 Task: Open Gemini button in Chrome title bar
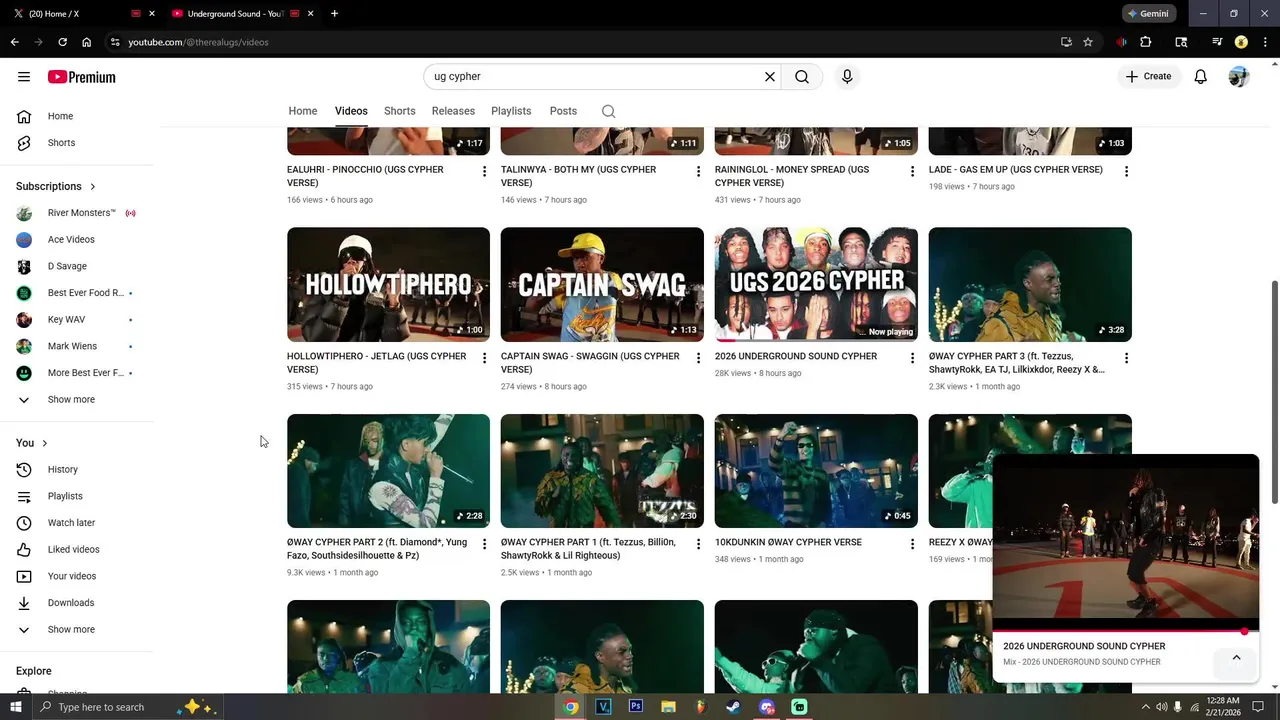click(x=1148, y=13)
